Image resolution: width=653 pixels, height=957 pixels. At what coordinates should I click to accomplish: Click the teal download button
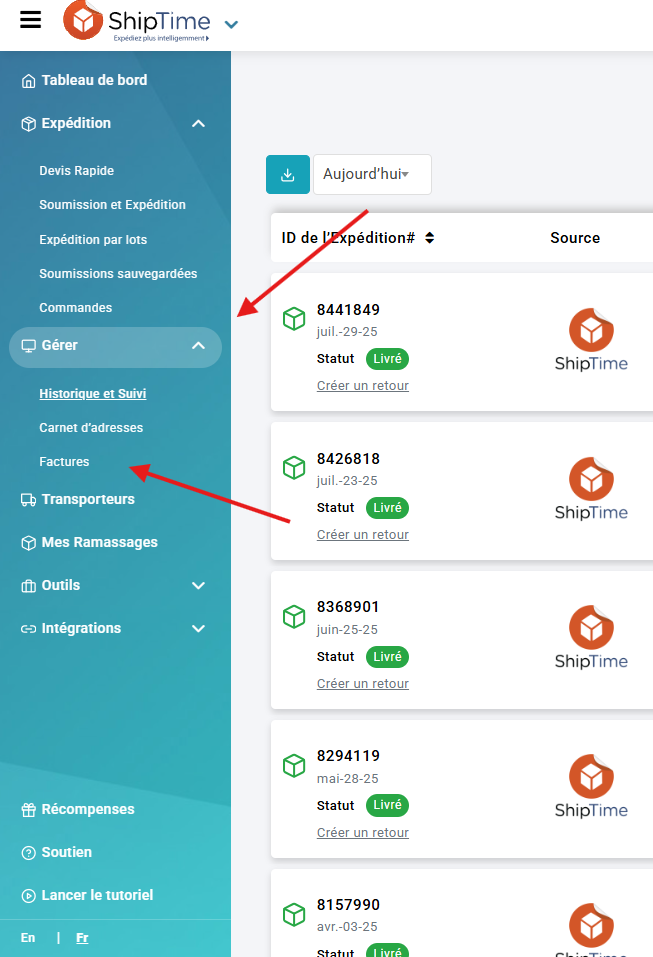pos(287,175)
